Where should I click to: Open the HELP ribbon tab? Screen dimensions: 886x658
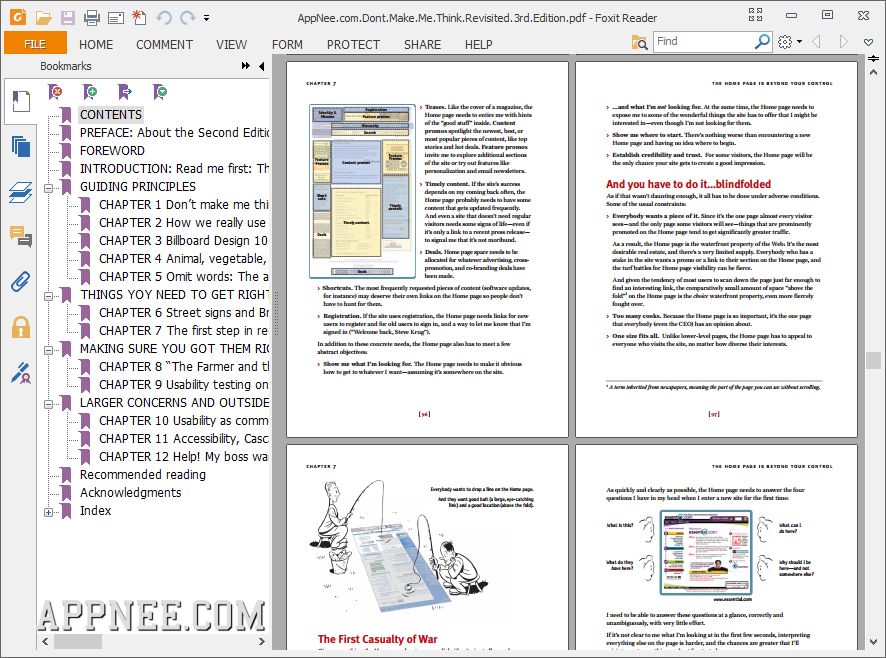[x=479, y=44]
